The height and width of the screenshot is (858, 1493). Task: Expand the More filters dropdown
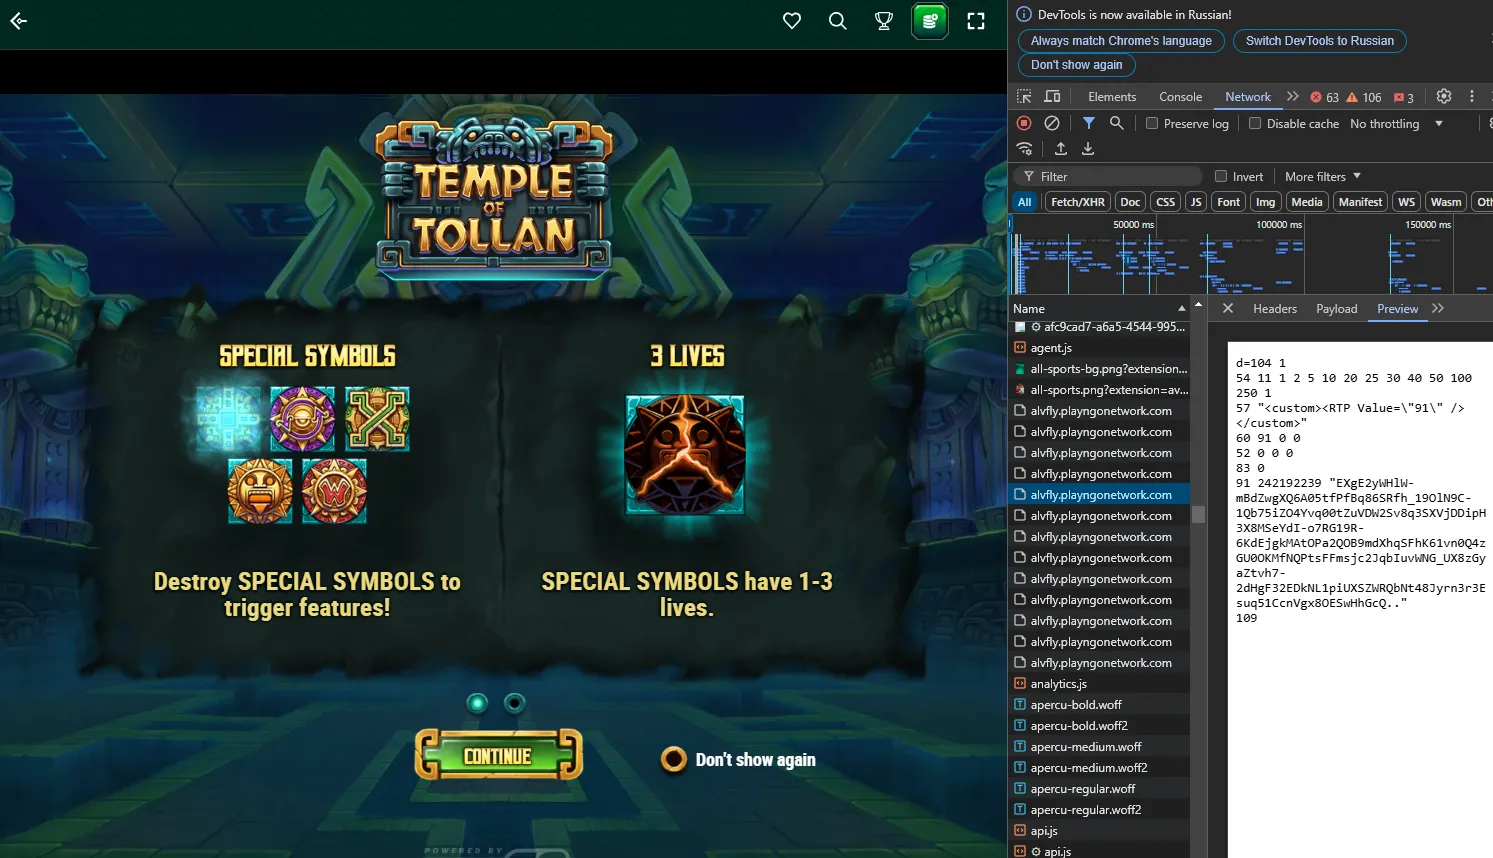[1323, 177]
